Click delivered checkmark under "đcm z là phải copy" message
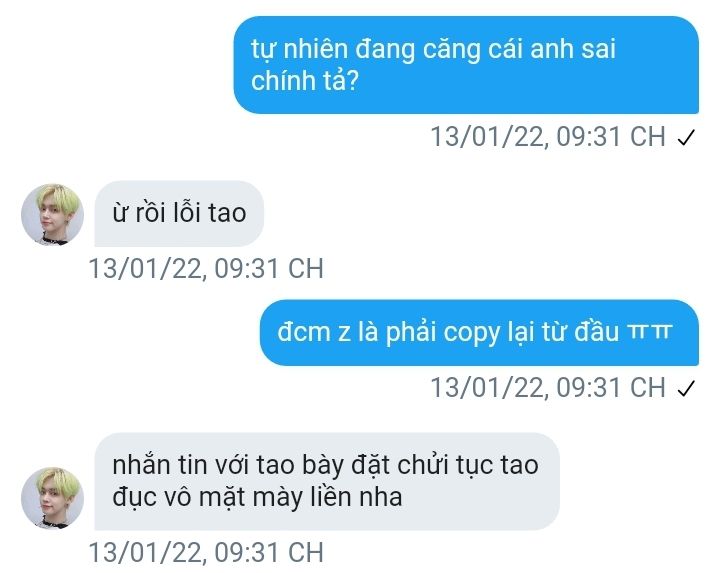 click(x=686, y=388)
